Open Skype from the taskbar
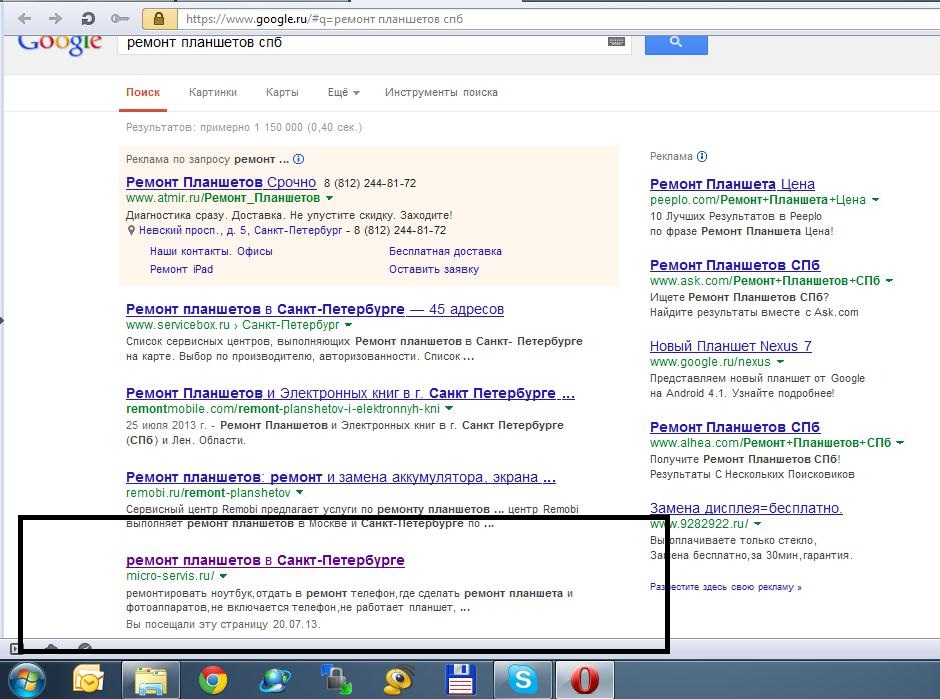This screenshot has height=699, width=940. (523, 681)
